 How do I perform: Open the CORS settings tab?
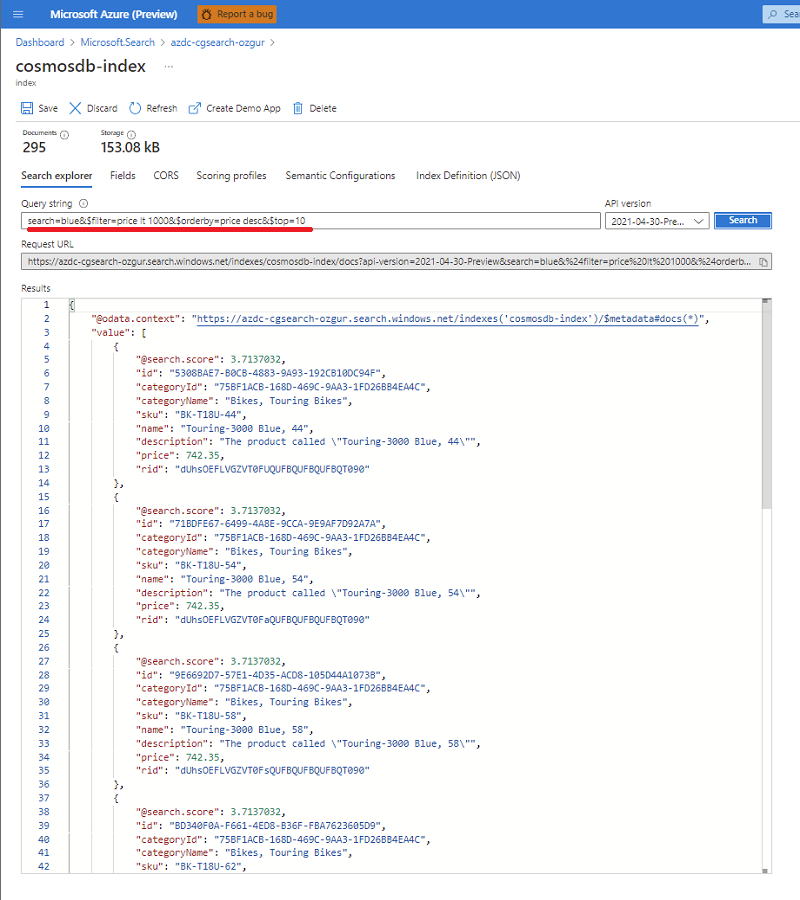tap(165, 175)
